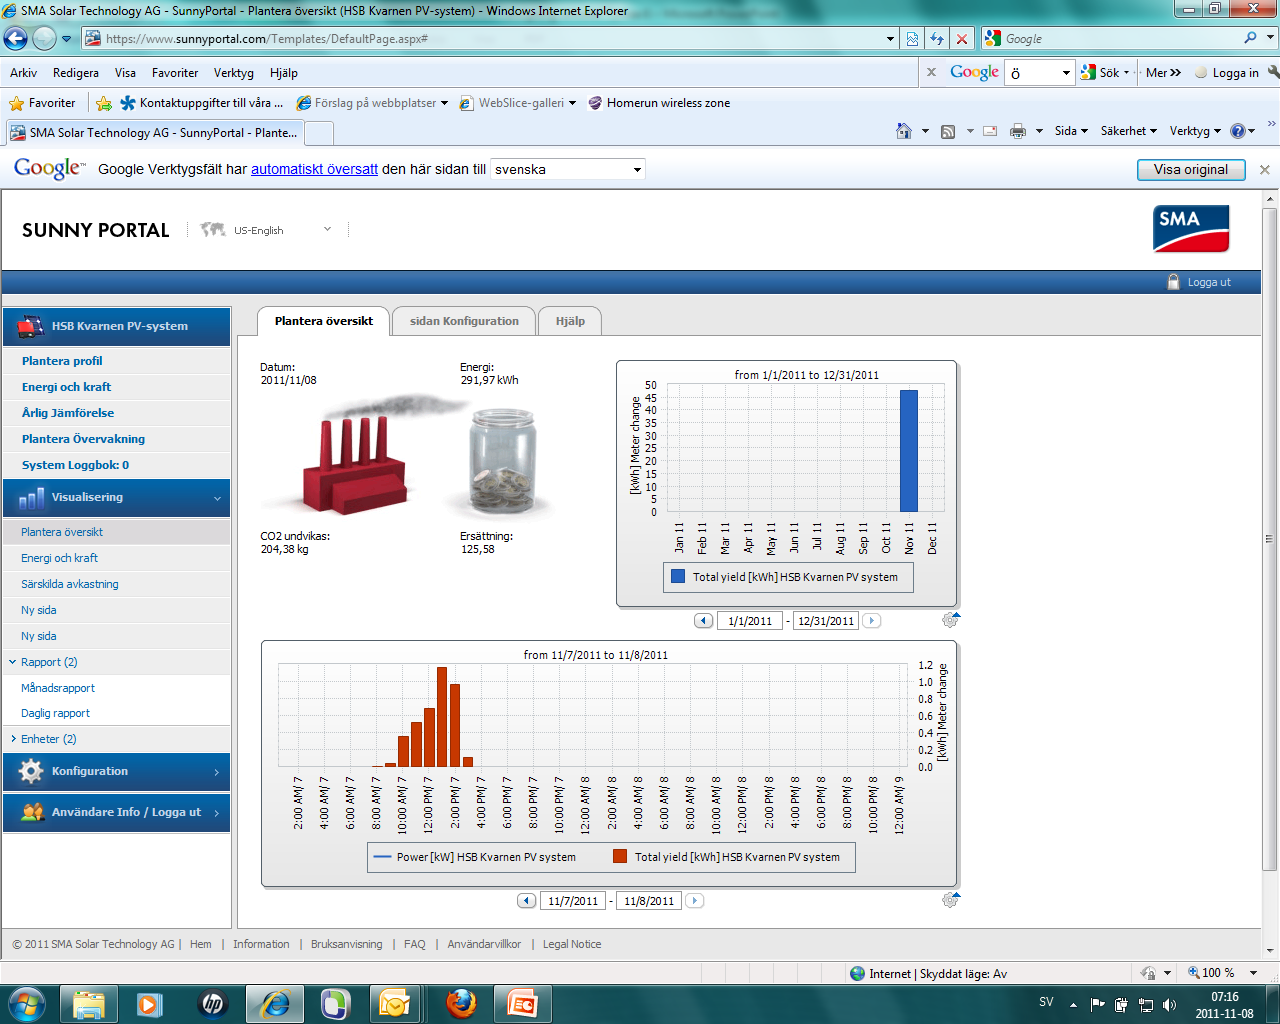Click the Read mail envelope icon
The height and width of the screenshot is (1024, 1280).
pos(990,131)
